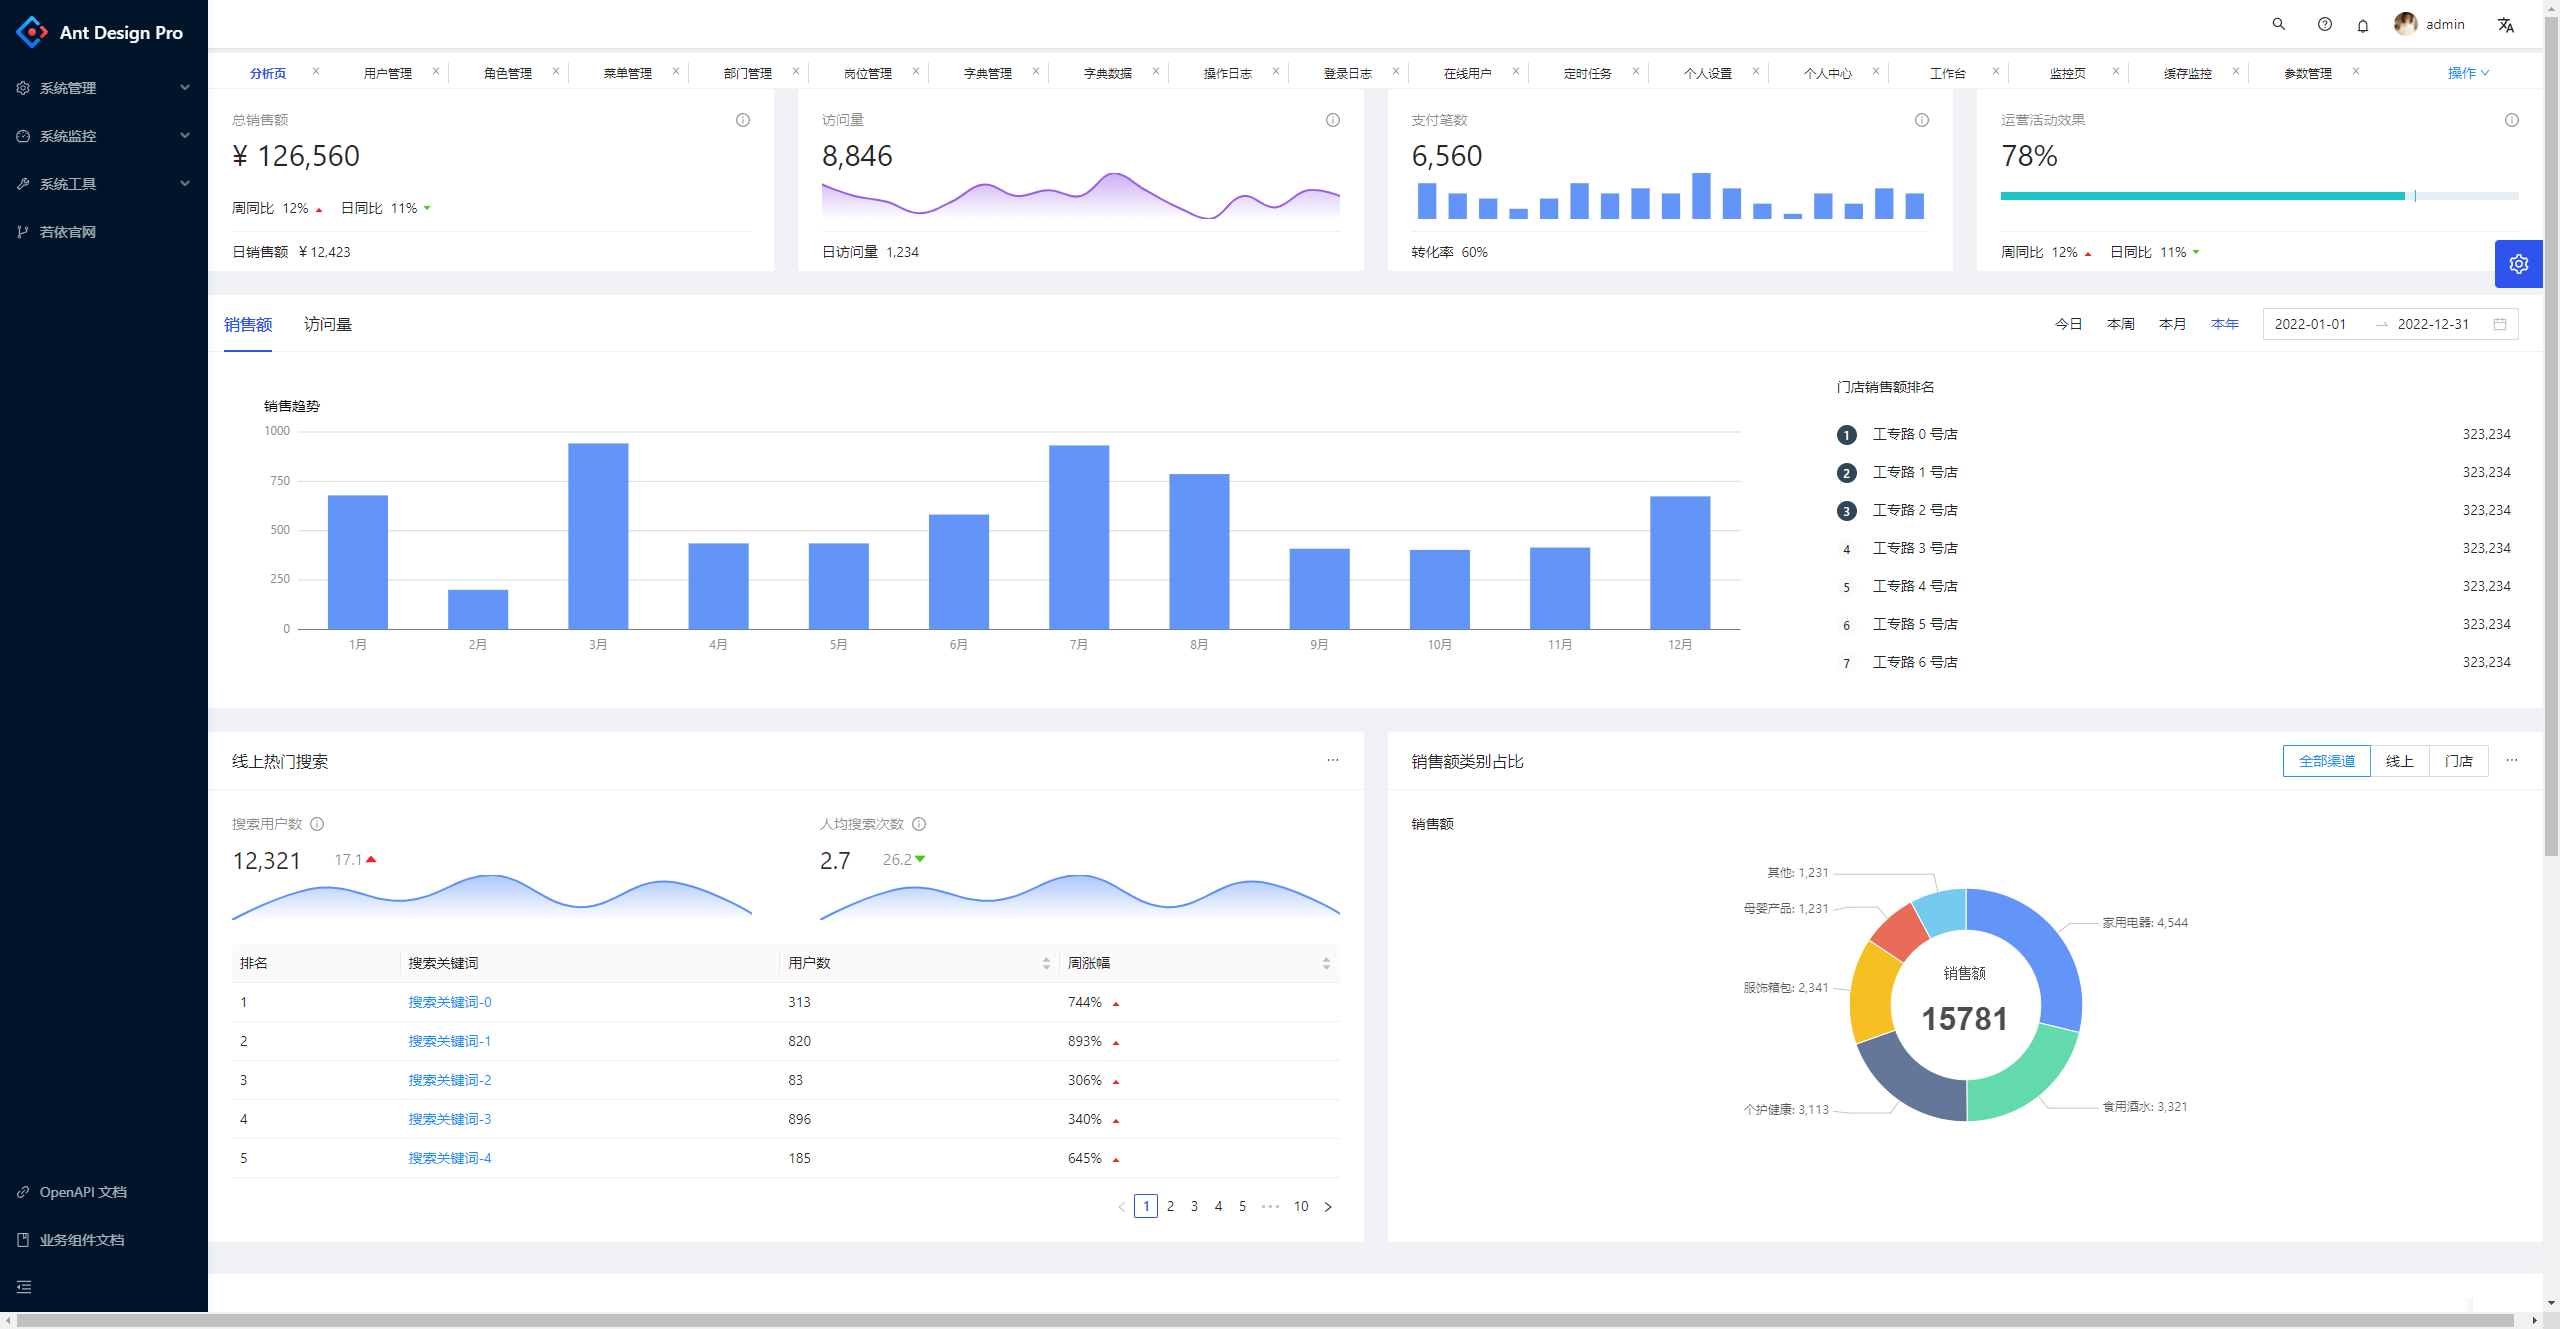2560x1329 pixels.
Task: Open the global search icon
Action: tap(2278, 24)
